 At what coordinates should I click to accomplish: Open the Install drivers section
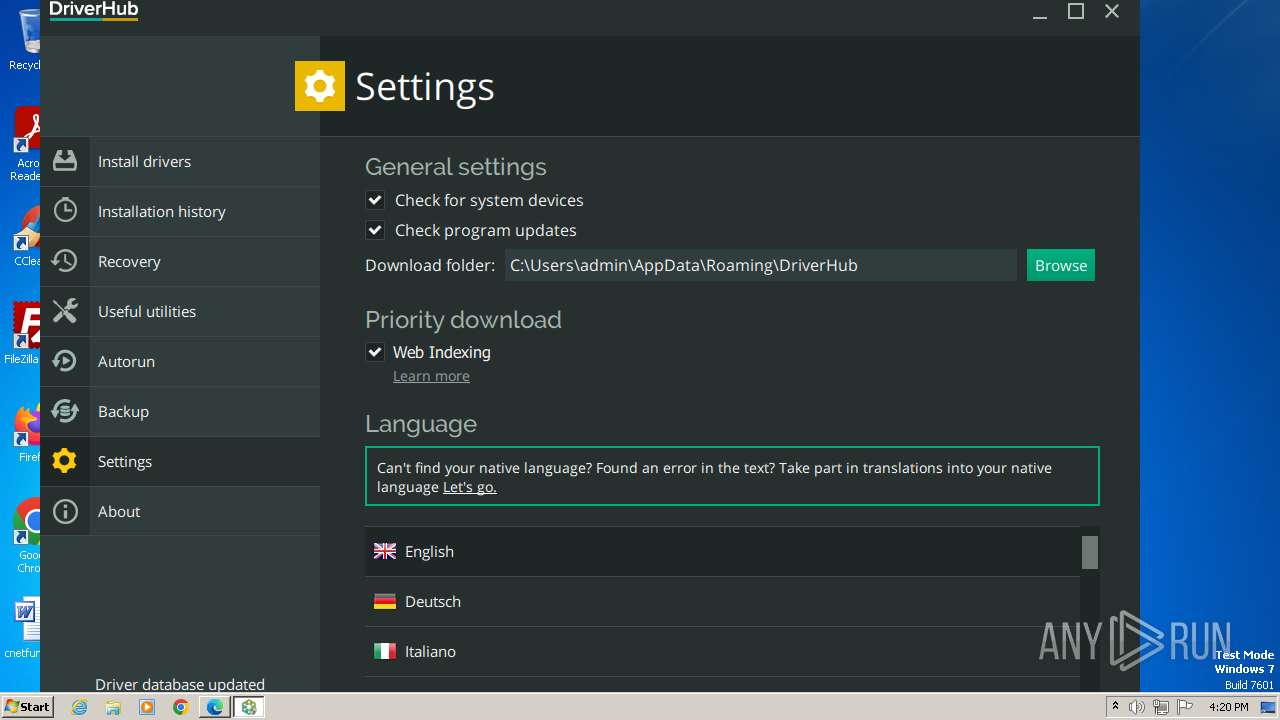tap(180, 161)
